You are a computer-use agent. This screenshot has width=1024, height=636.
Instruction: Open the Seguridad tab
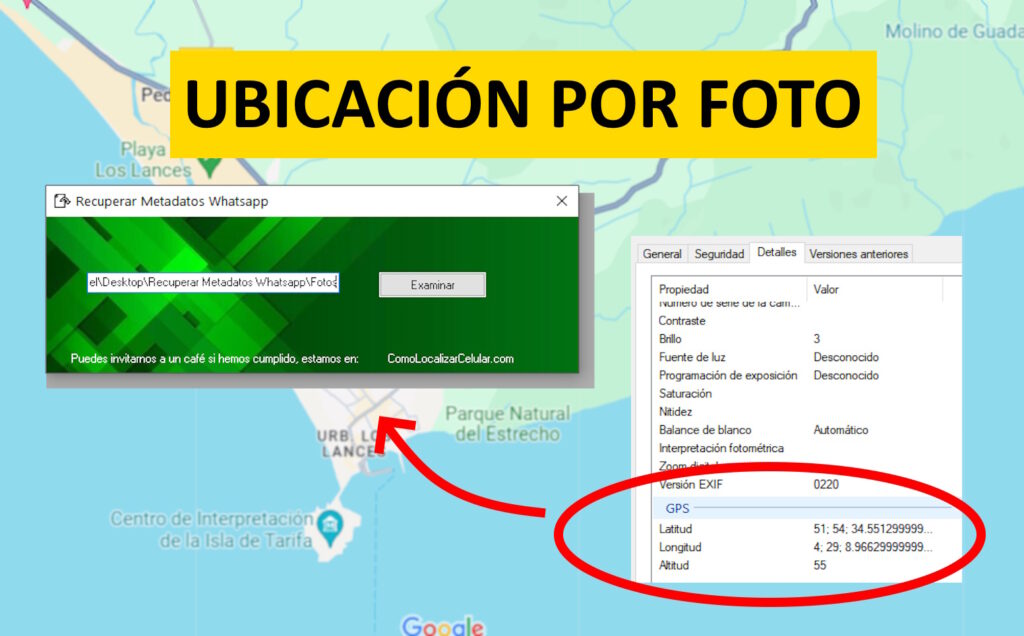point(720,254)
